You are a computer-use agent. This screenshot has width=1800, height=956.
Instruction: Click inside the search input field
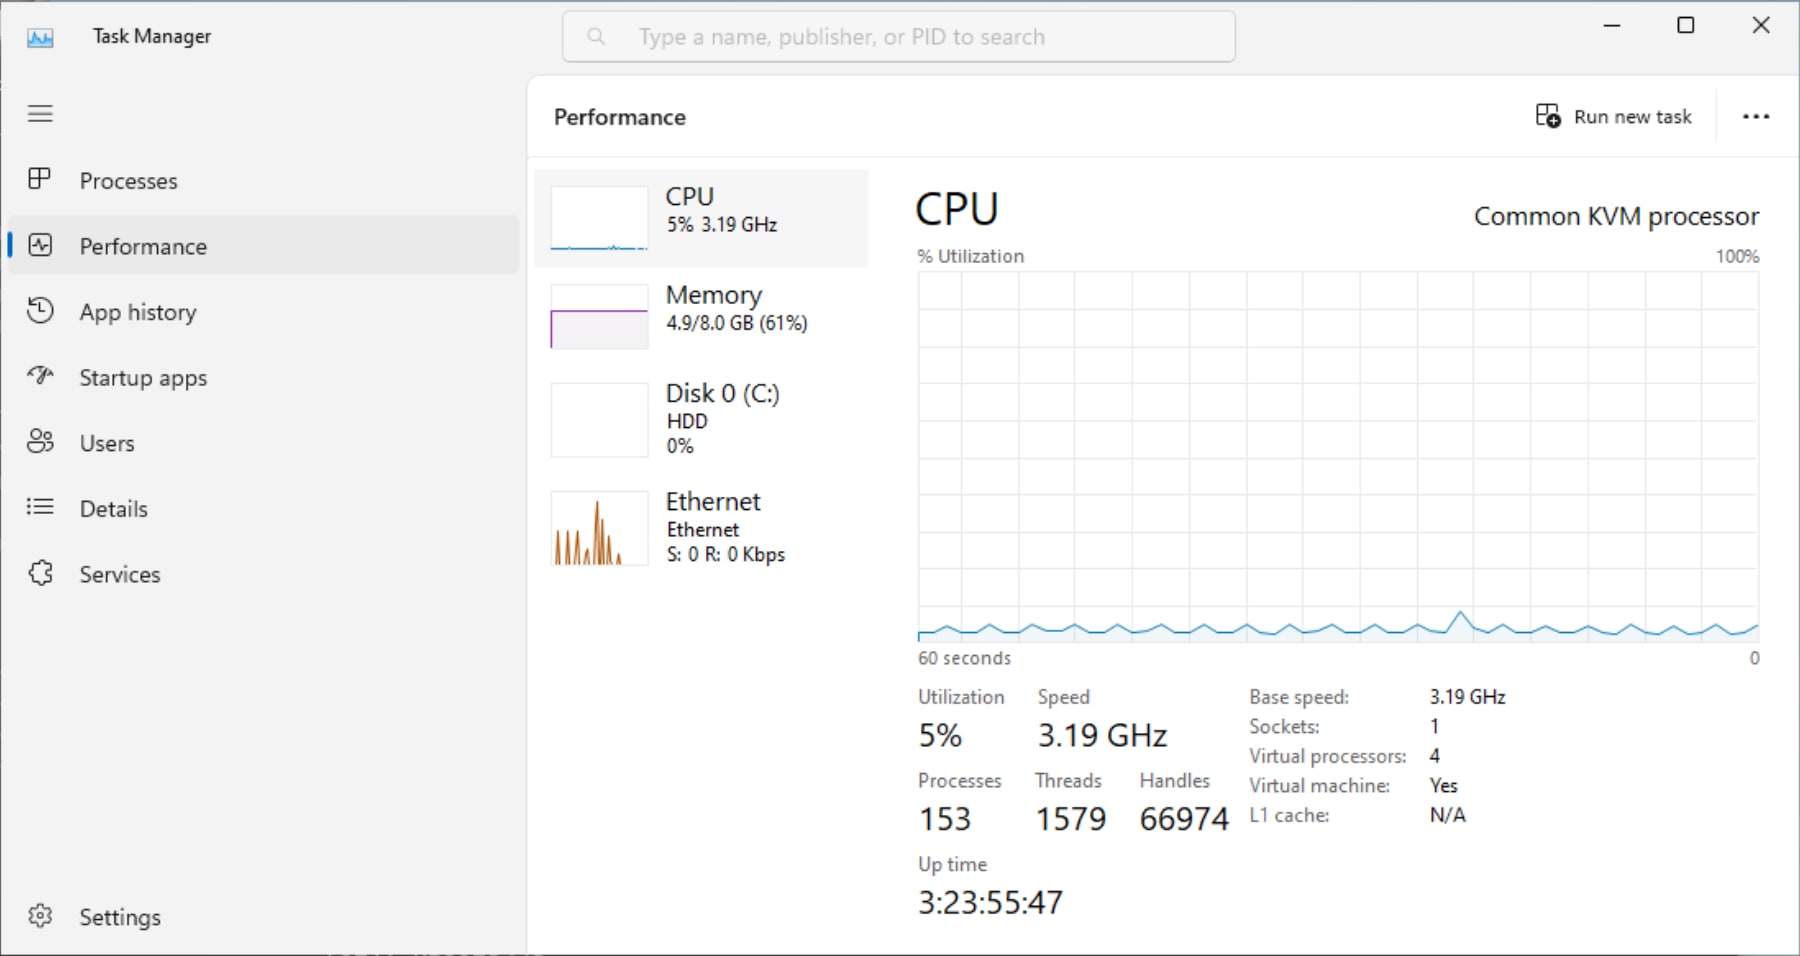coord(900,36)
